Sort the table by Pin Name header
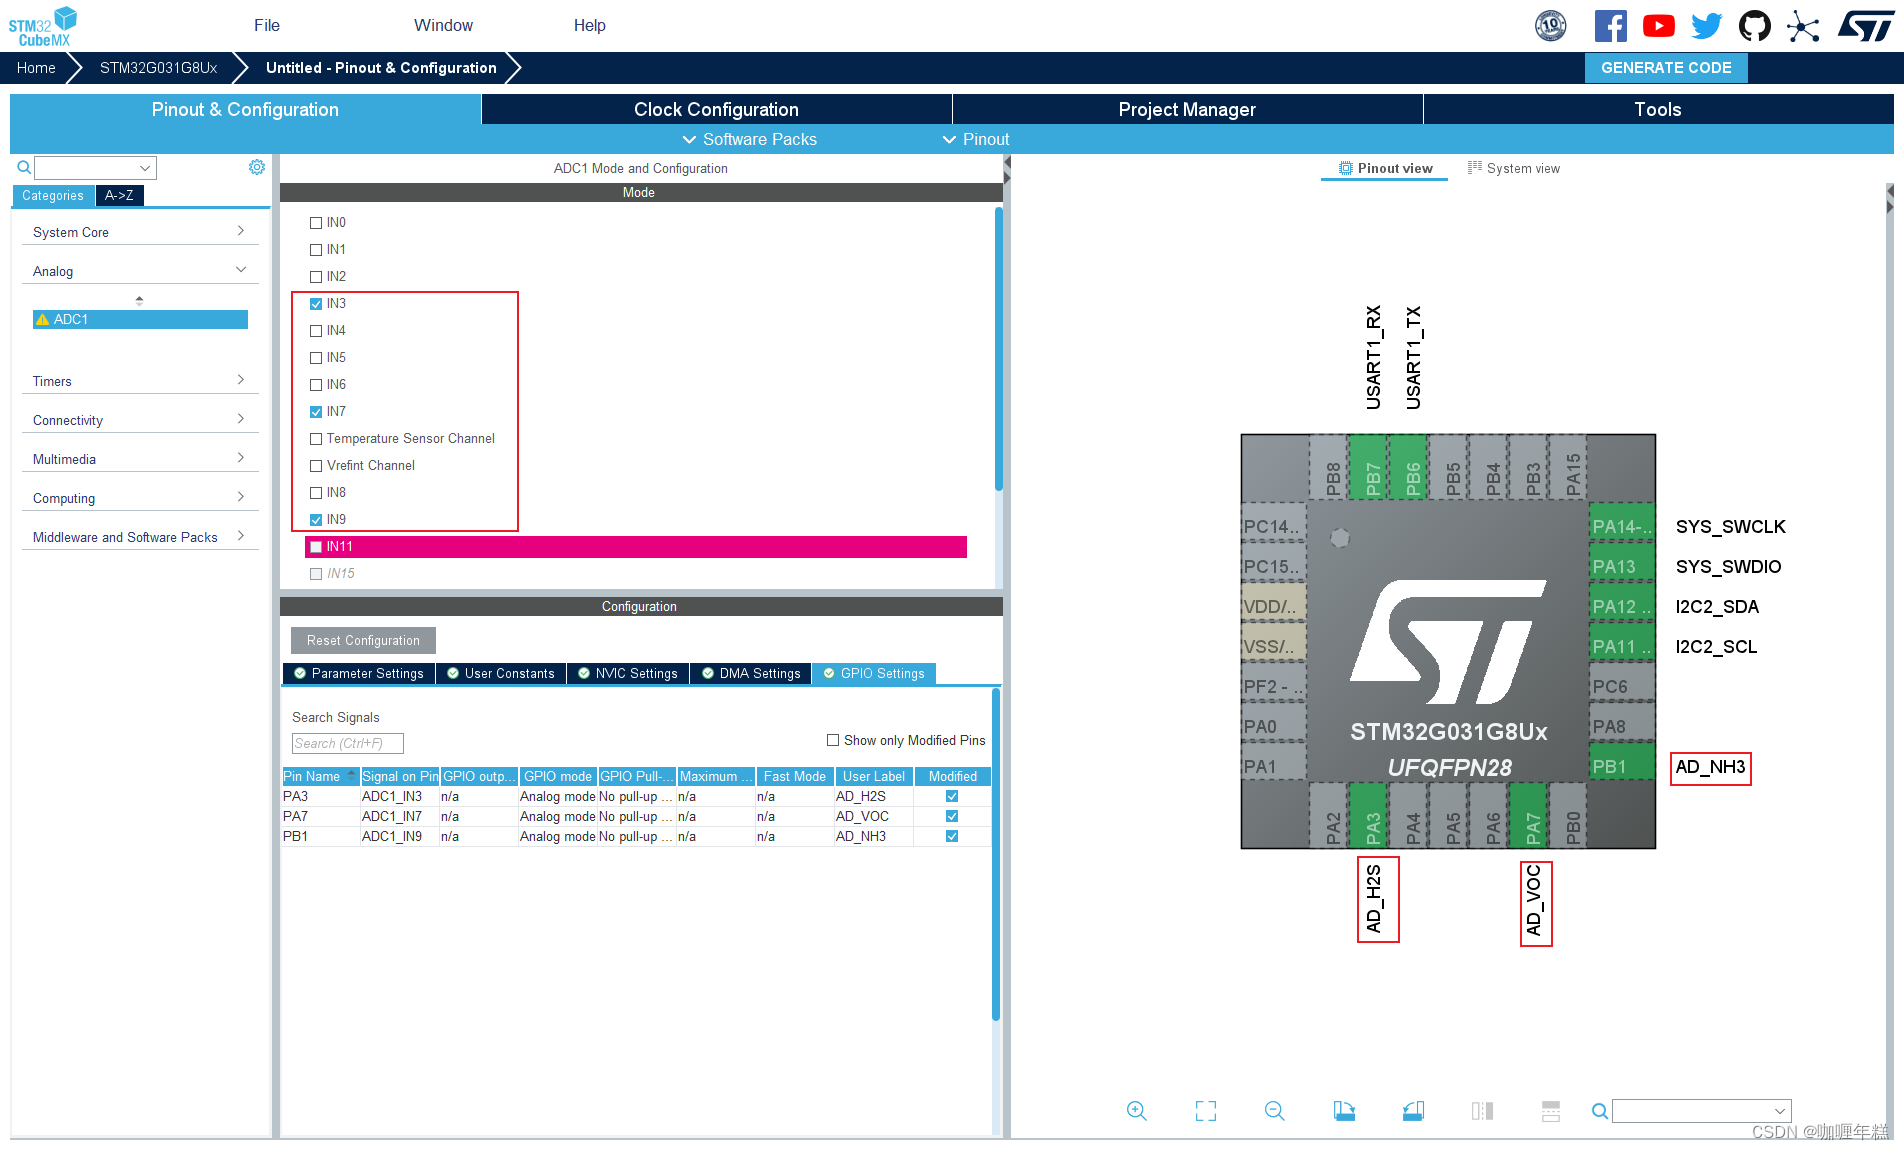Viewport: 1904px width, 1150px height. 321,776
